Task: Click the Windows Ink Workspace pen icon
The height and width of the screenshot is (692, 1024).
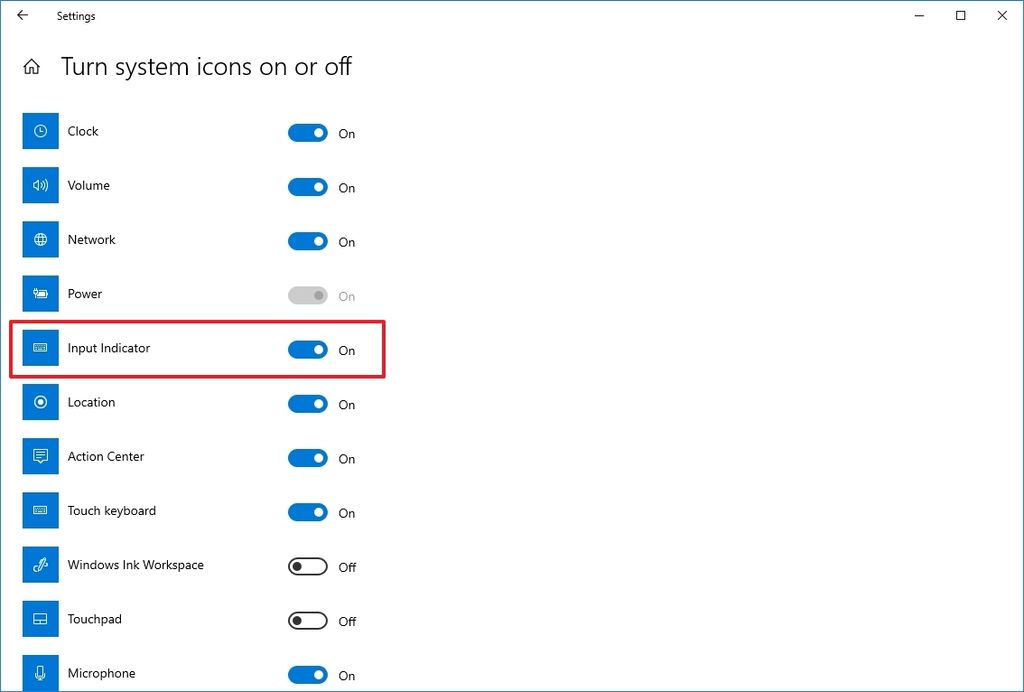Action: (40, 564)
